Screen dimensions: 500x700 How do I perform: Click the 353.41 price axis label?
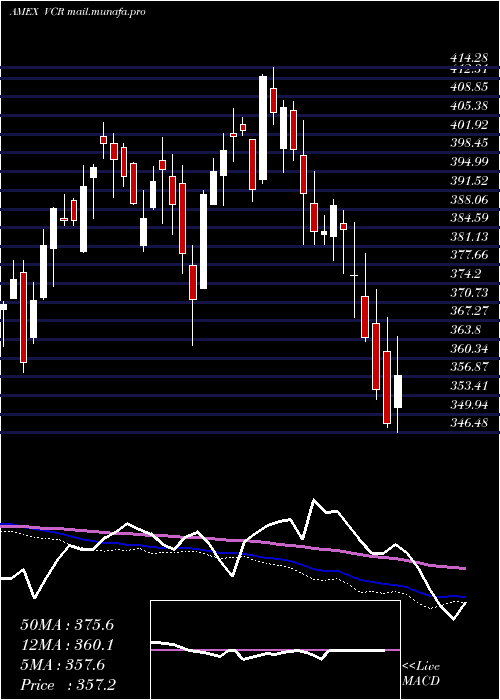click(469, 385)
